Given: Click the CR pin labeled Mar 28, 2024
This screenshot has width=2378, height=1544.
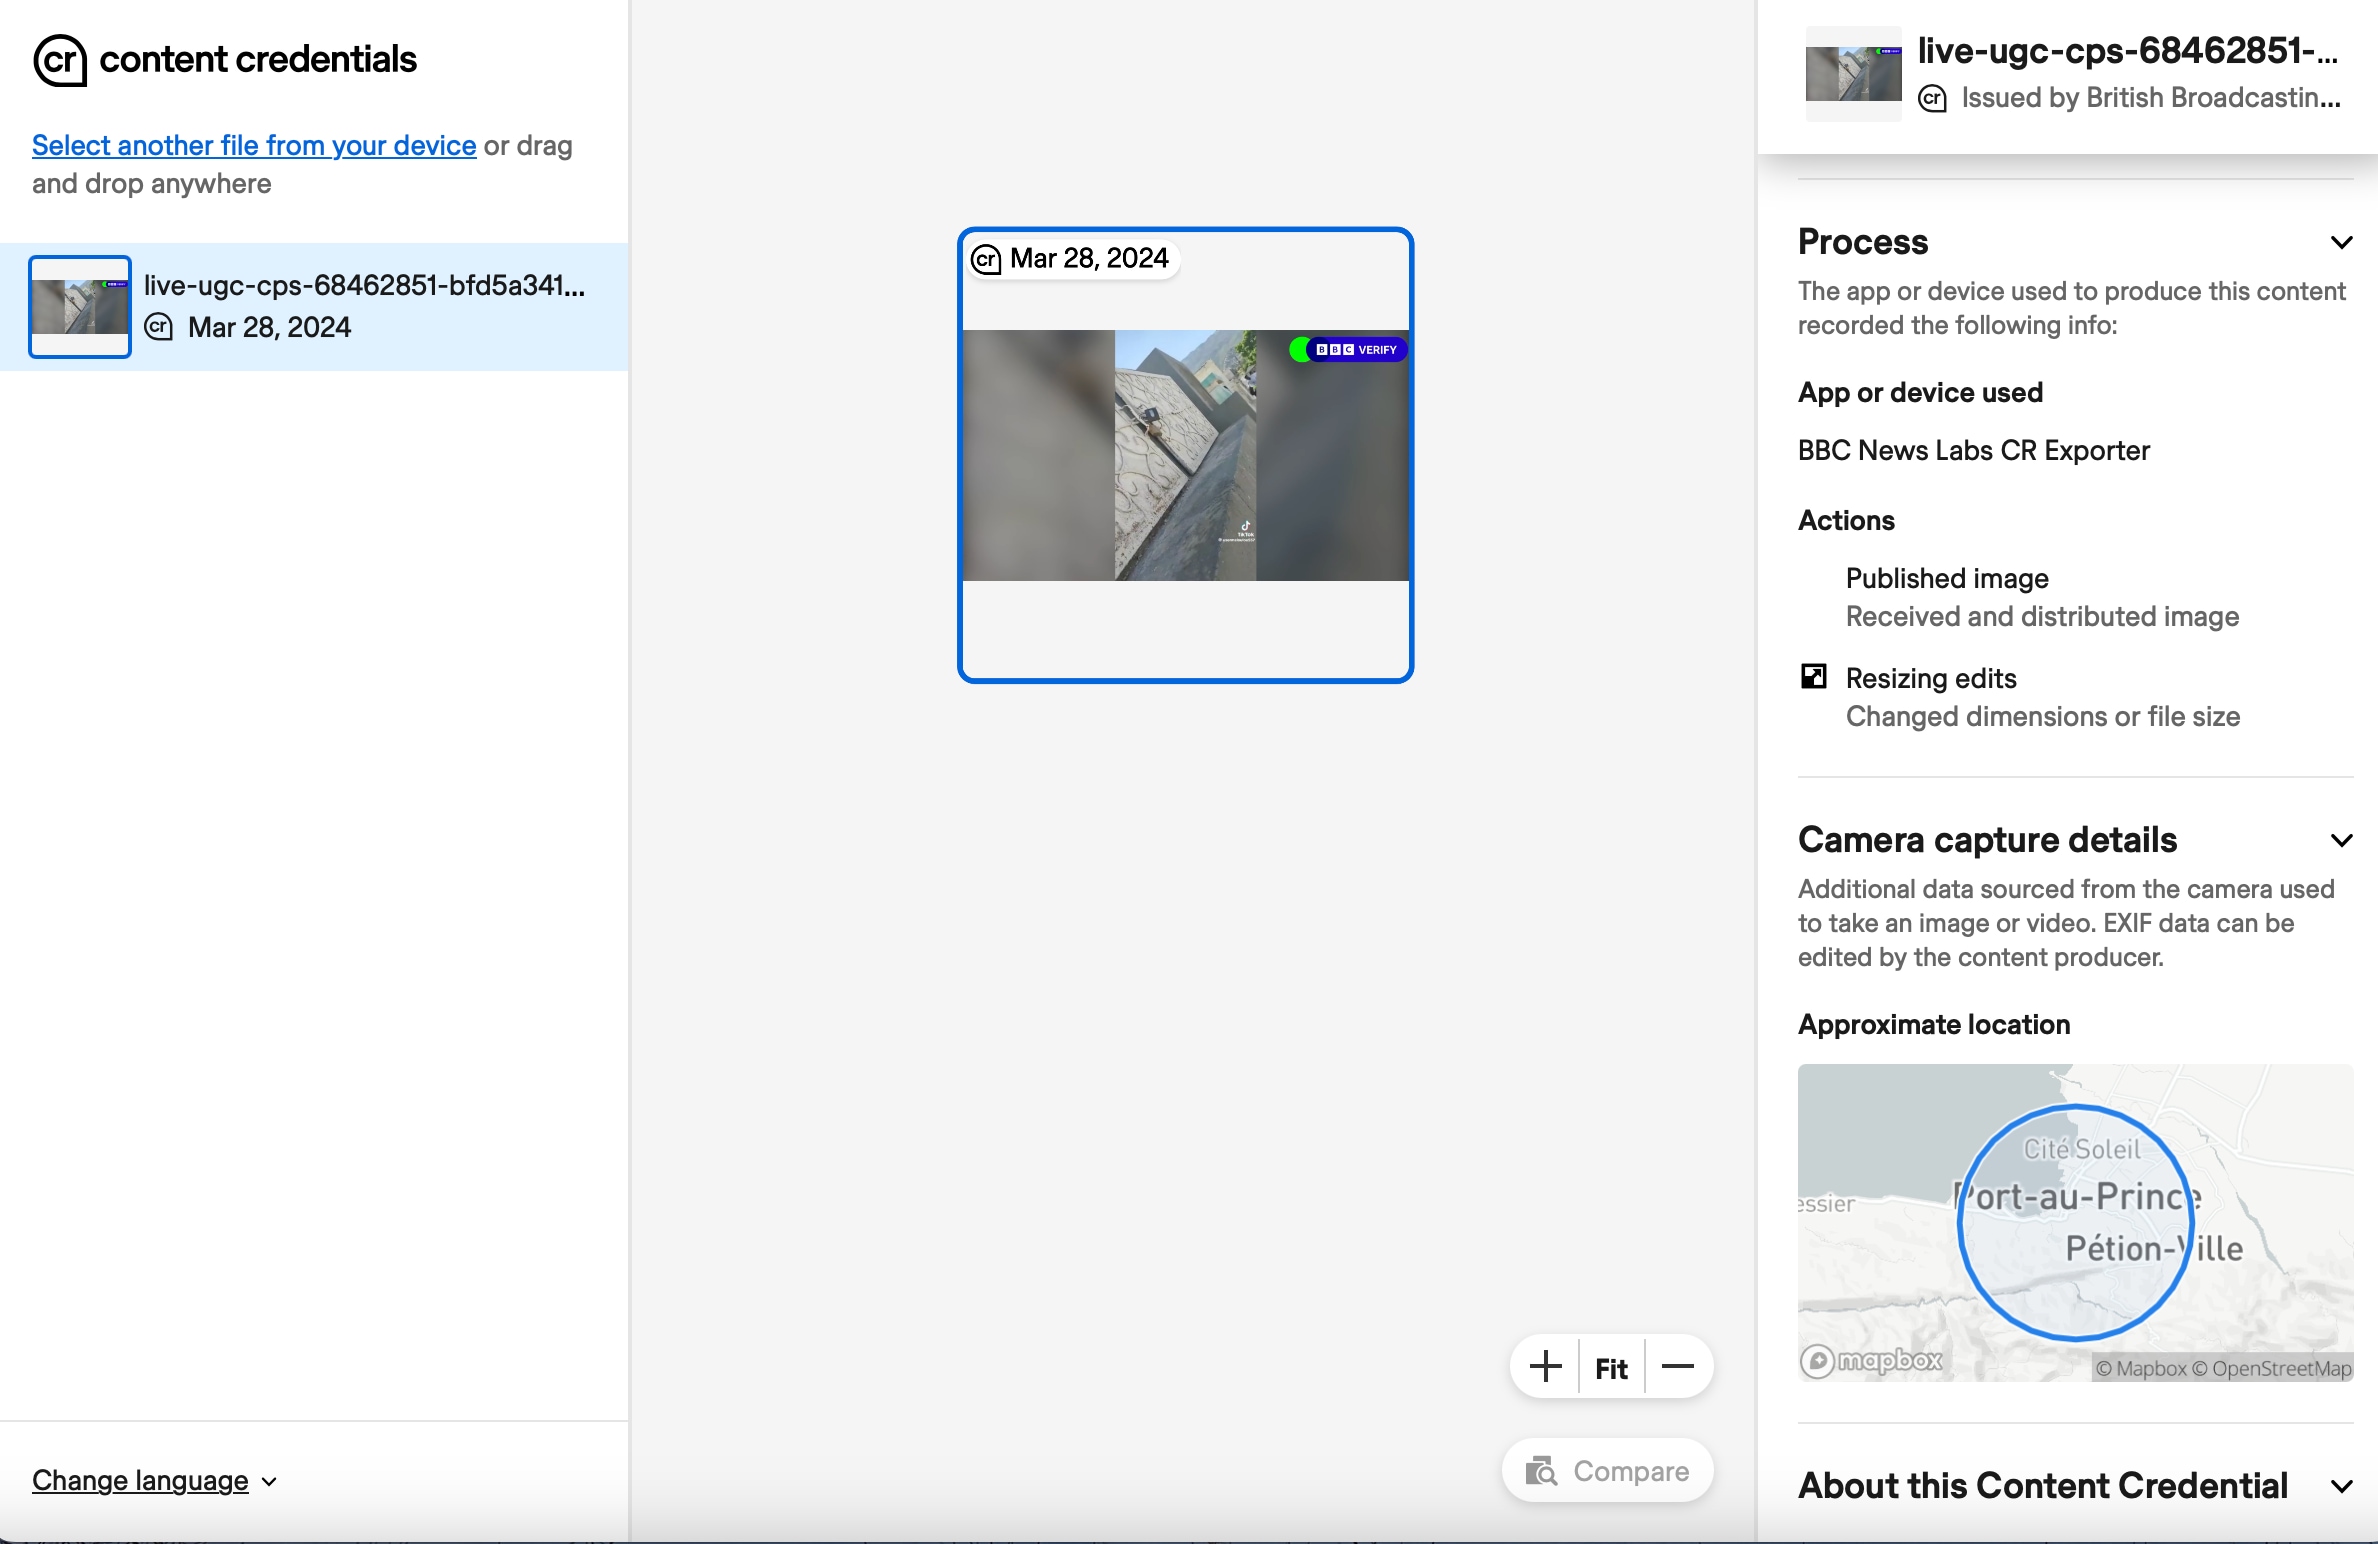Looking at the screenshot, I should [1072, 258].
